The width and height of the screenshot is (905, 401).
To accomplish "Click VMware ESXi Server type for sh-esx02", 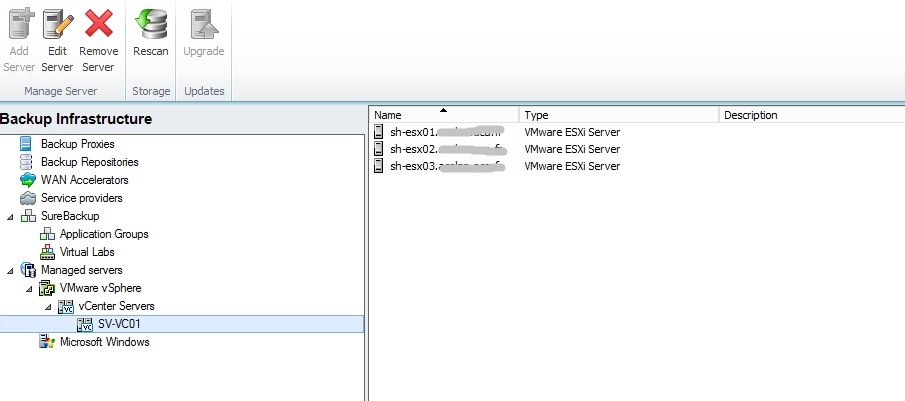I will [x=572, y=149].
